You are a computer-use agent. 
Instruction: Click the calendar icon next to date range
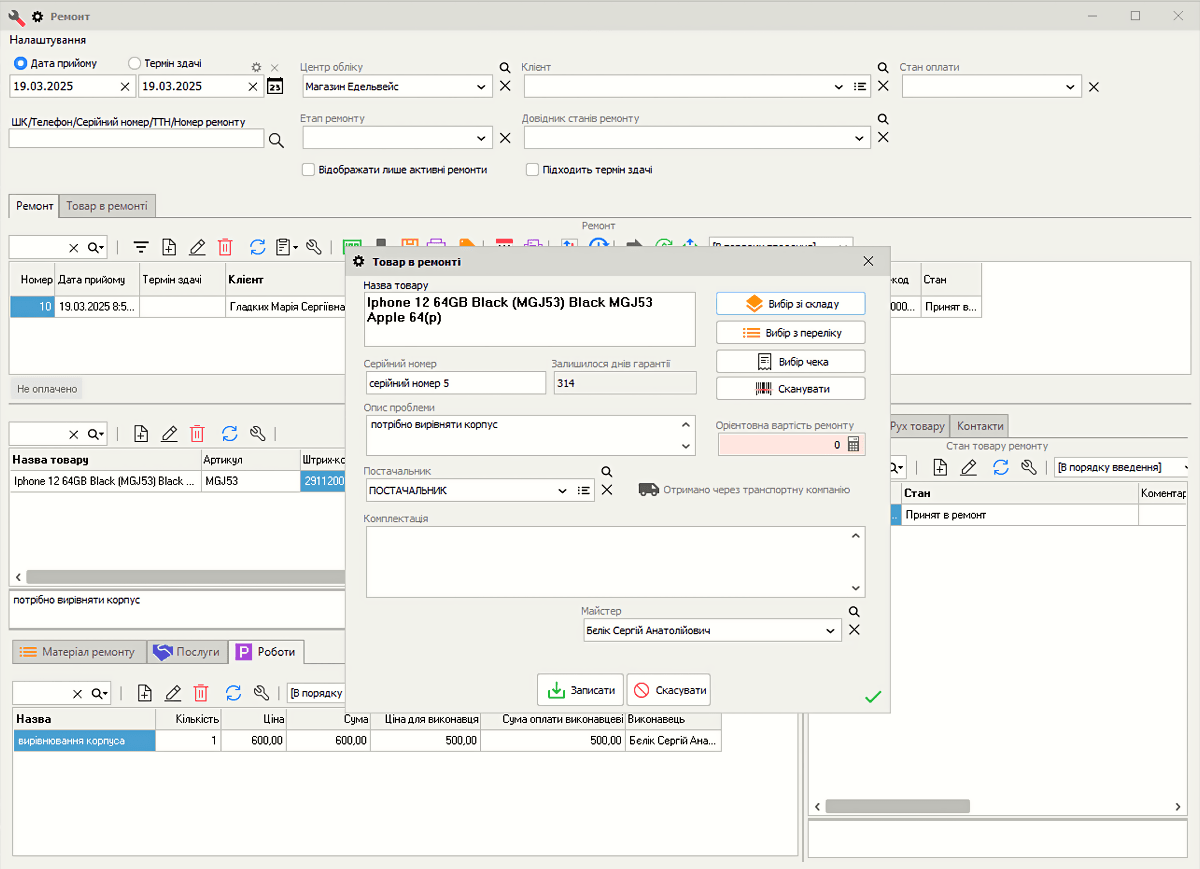pos(275,87)
